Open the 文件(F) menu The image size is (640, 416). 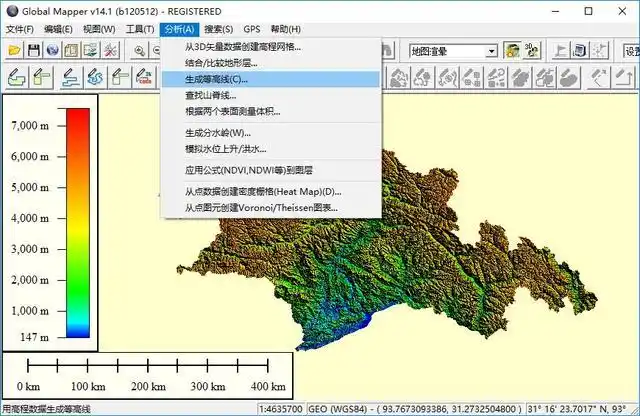point(20,29)
